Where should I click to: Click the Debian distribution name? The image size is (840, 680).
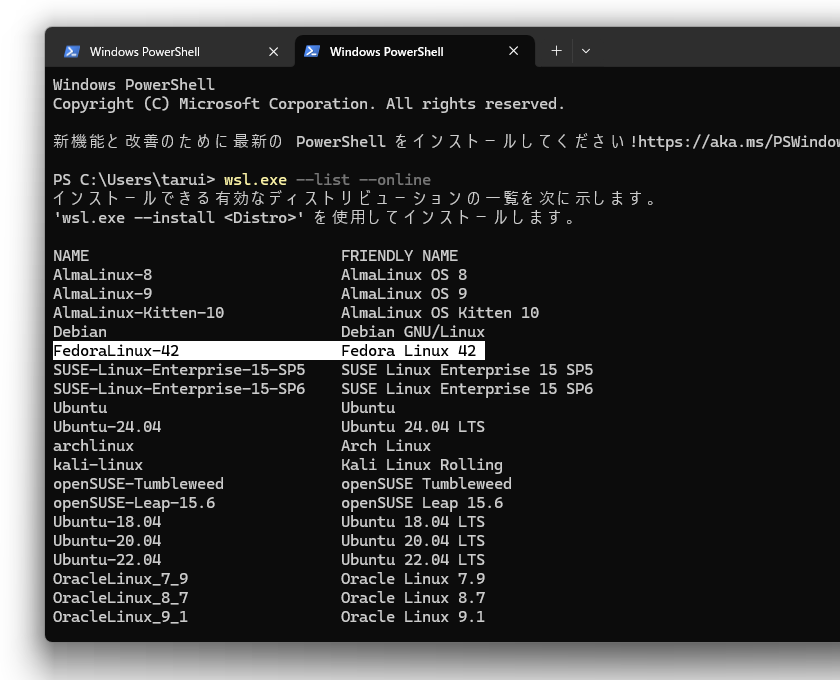click(80, 331)
